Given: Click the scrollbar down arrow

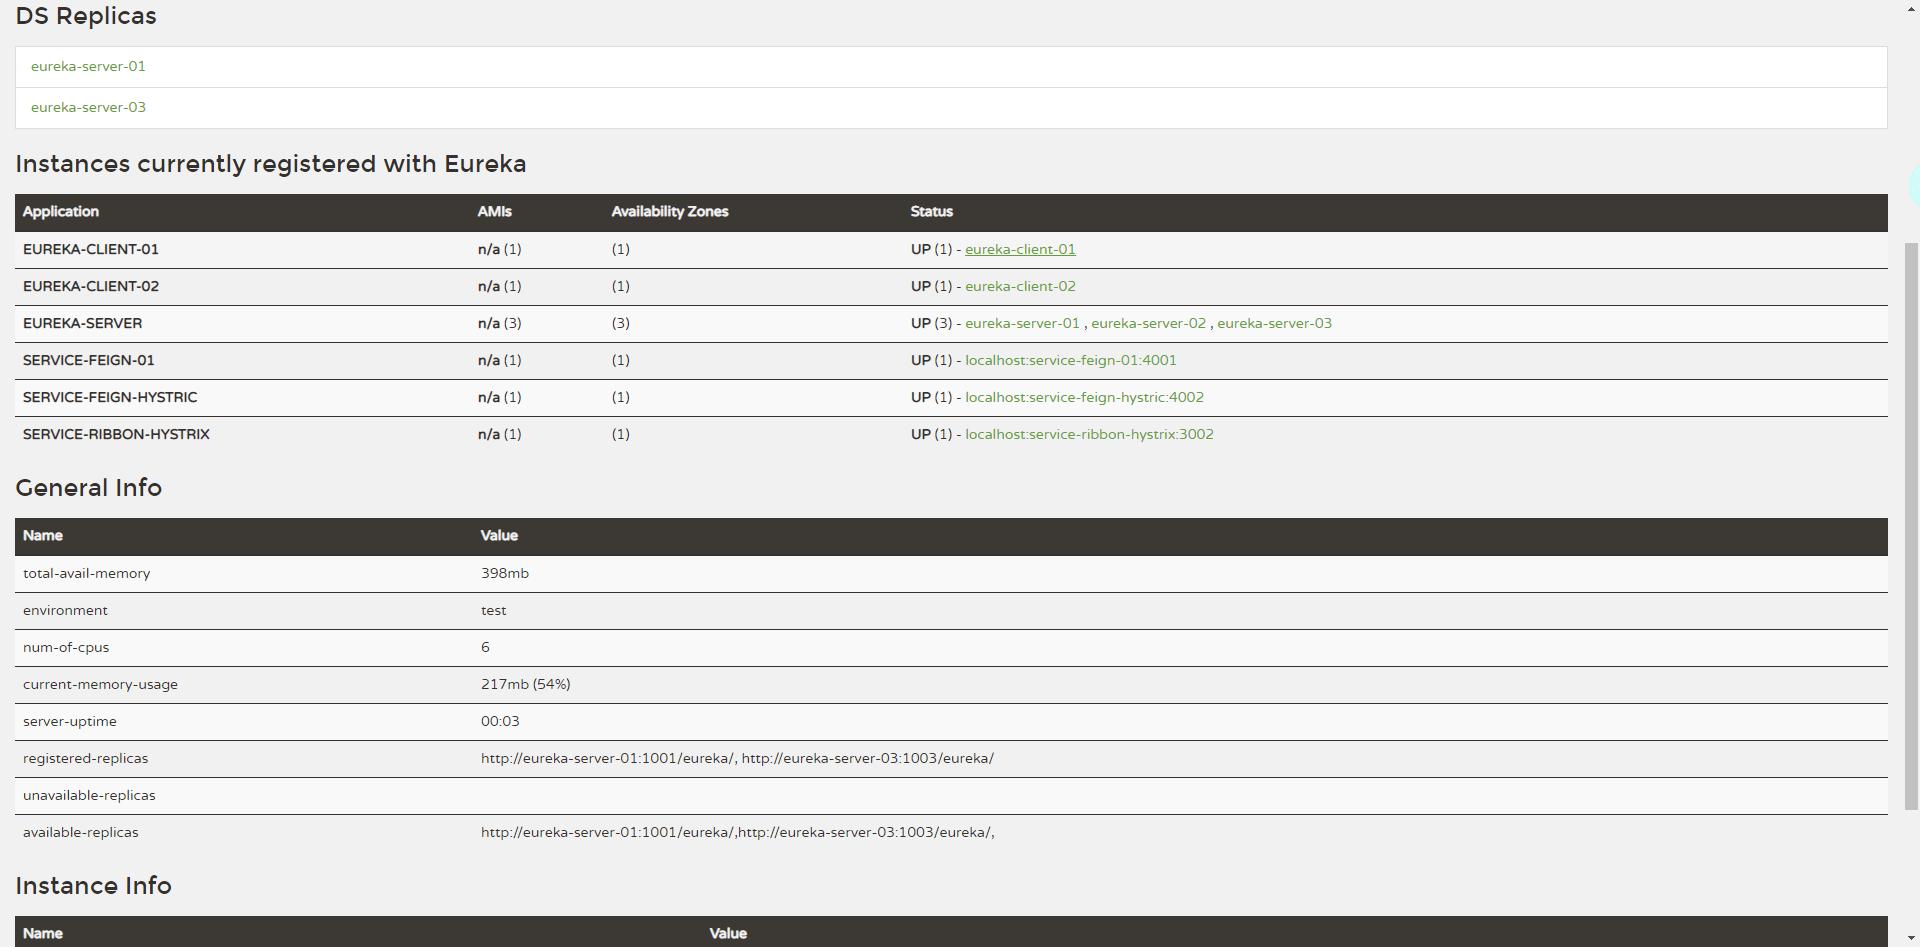Looking at the screenshot, I should [x=1911, y=938].
